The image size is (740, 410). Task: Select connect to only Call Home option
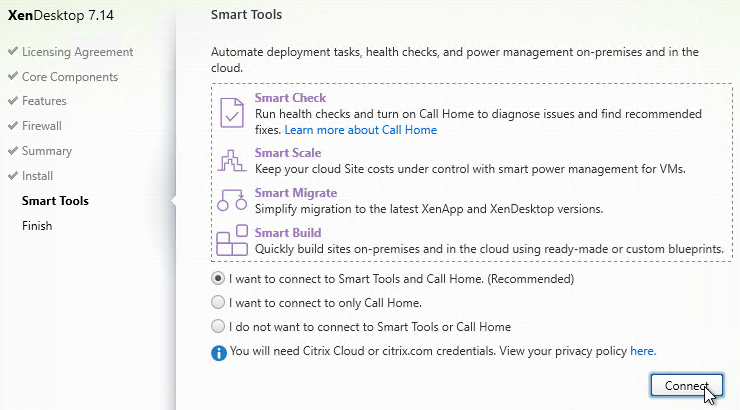[218, 302]
